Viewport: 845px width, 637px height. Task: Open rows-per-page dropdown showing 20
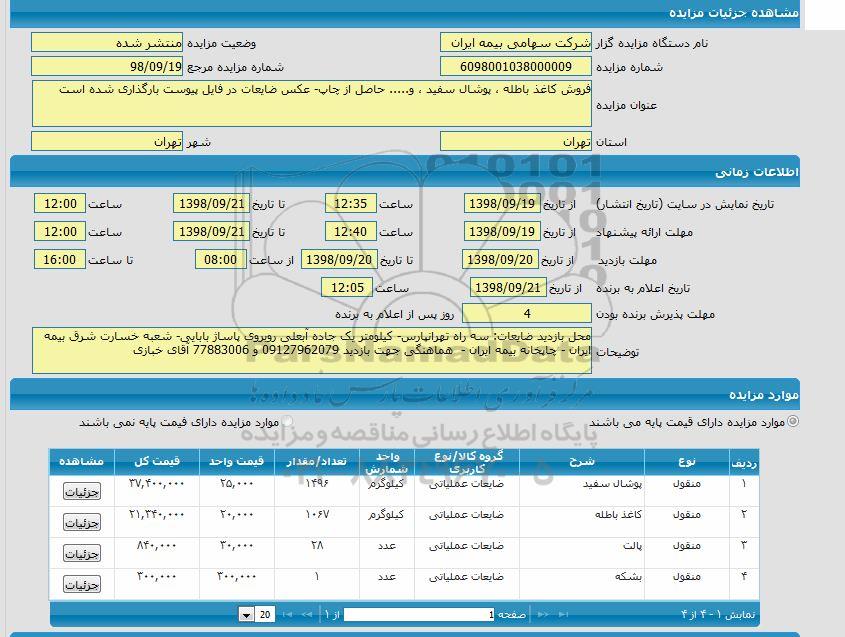tap(257, 614)
